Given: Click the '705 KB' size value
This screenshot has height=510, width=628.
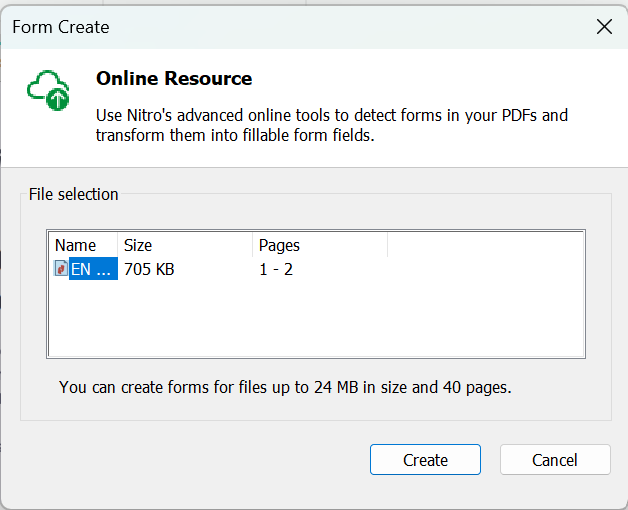Looking at the screenshot, I should [x=149, y=269].
